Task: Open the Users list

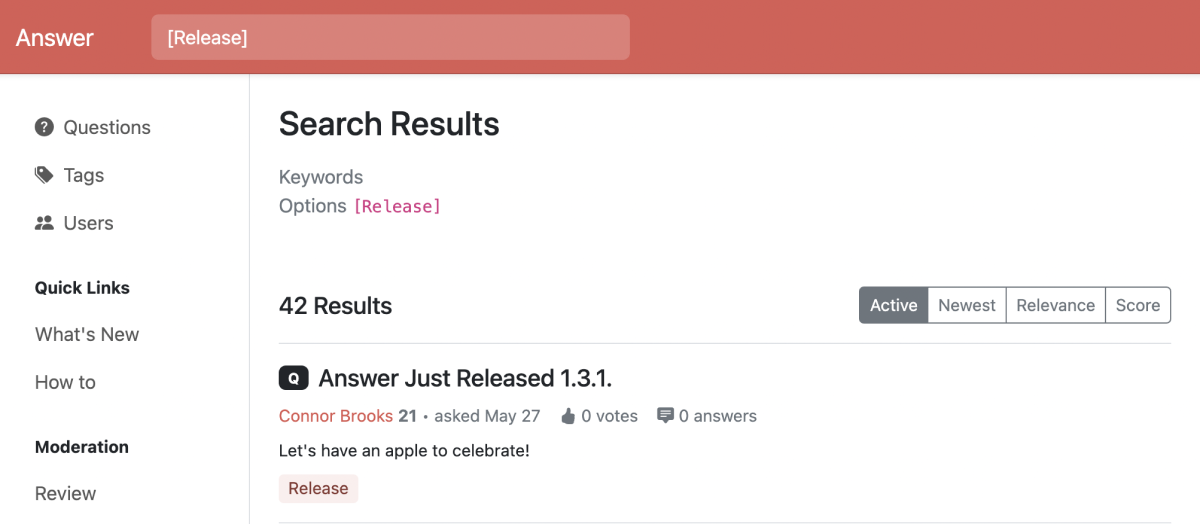Action: (88, 223)
